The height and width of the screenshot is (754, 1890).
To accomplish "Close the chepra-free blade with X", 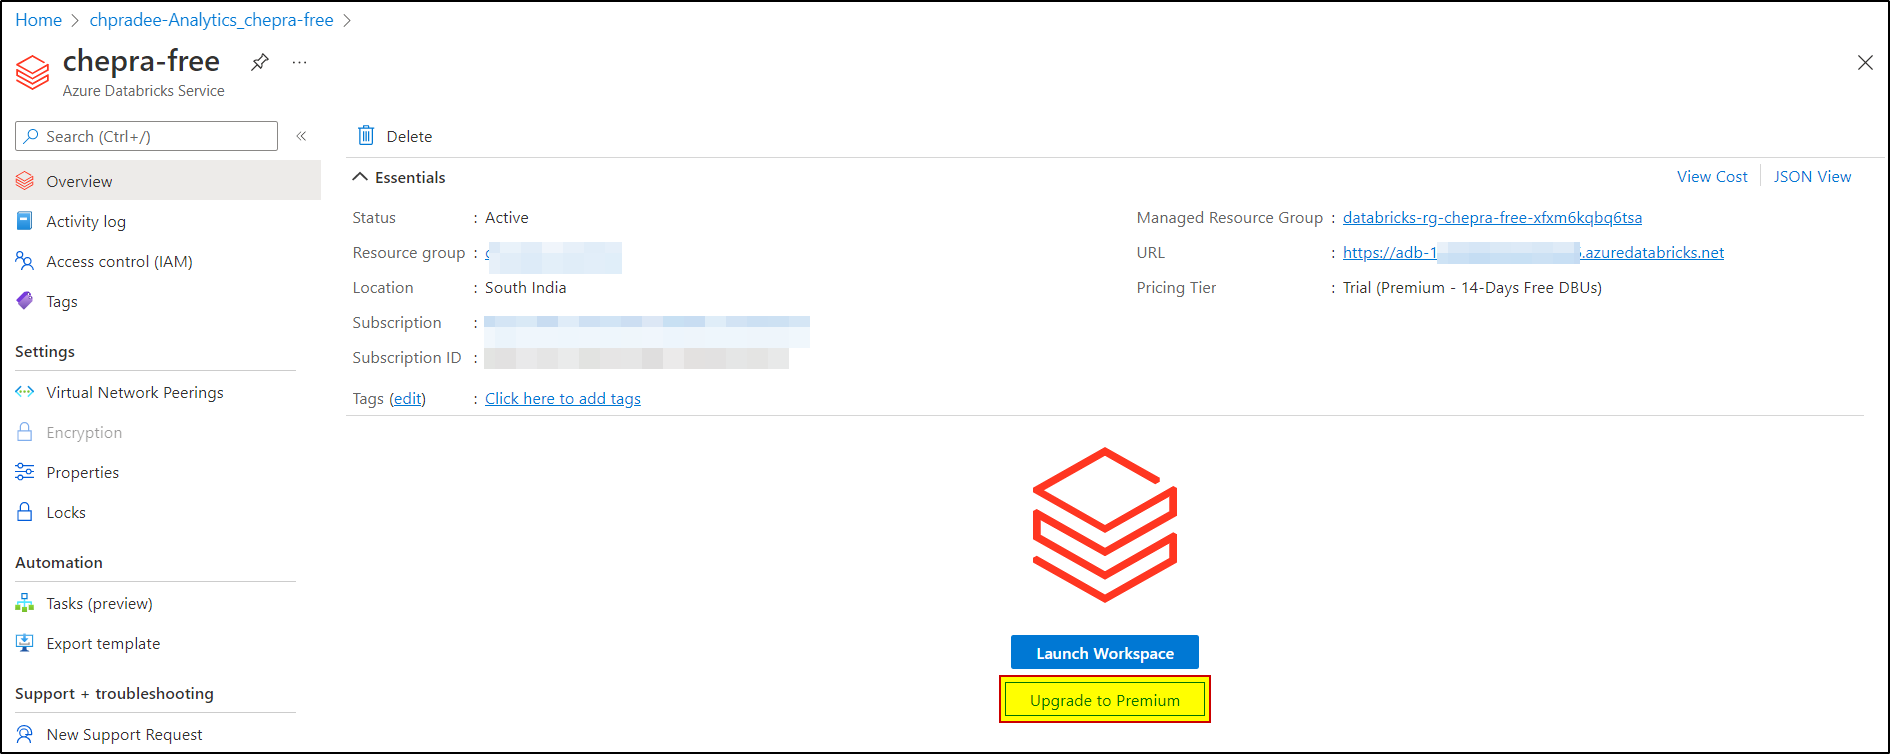I will tap(1865, 62).
